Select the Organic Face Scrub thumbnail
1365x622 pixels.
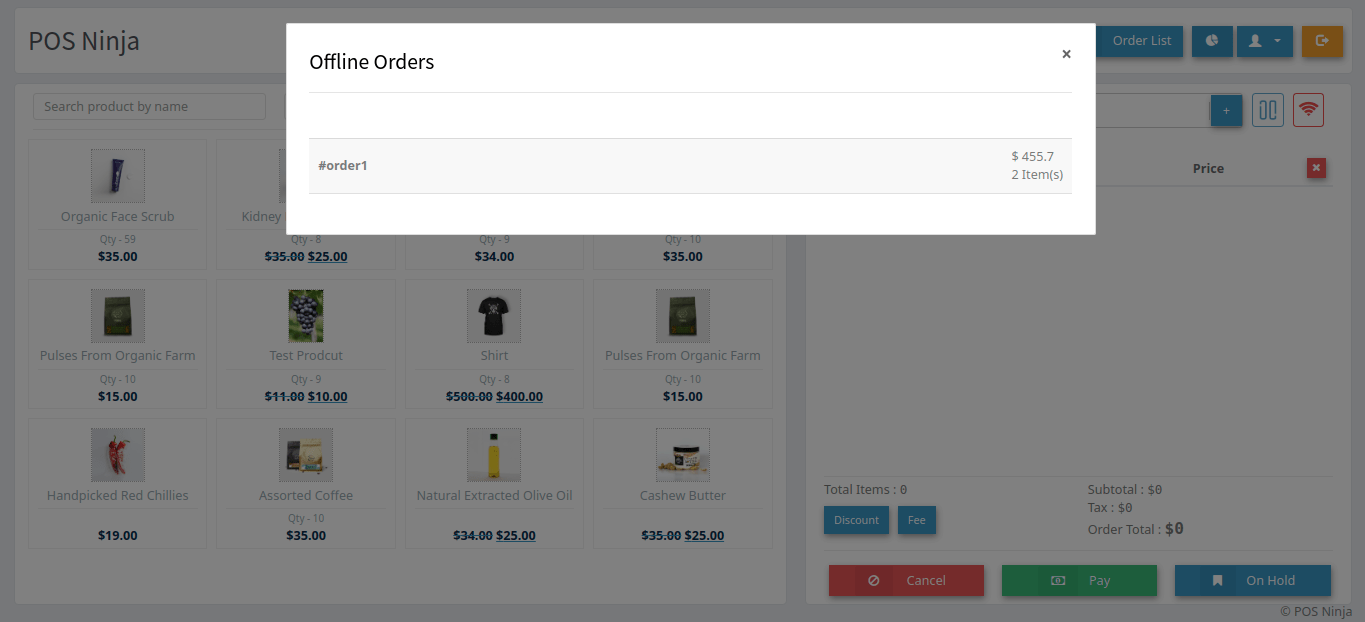[118, 176]
